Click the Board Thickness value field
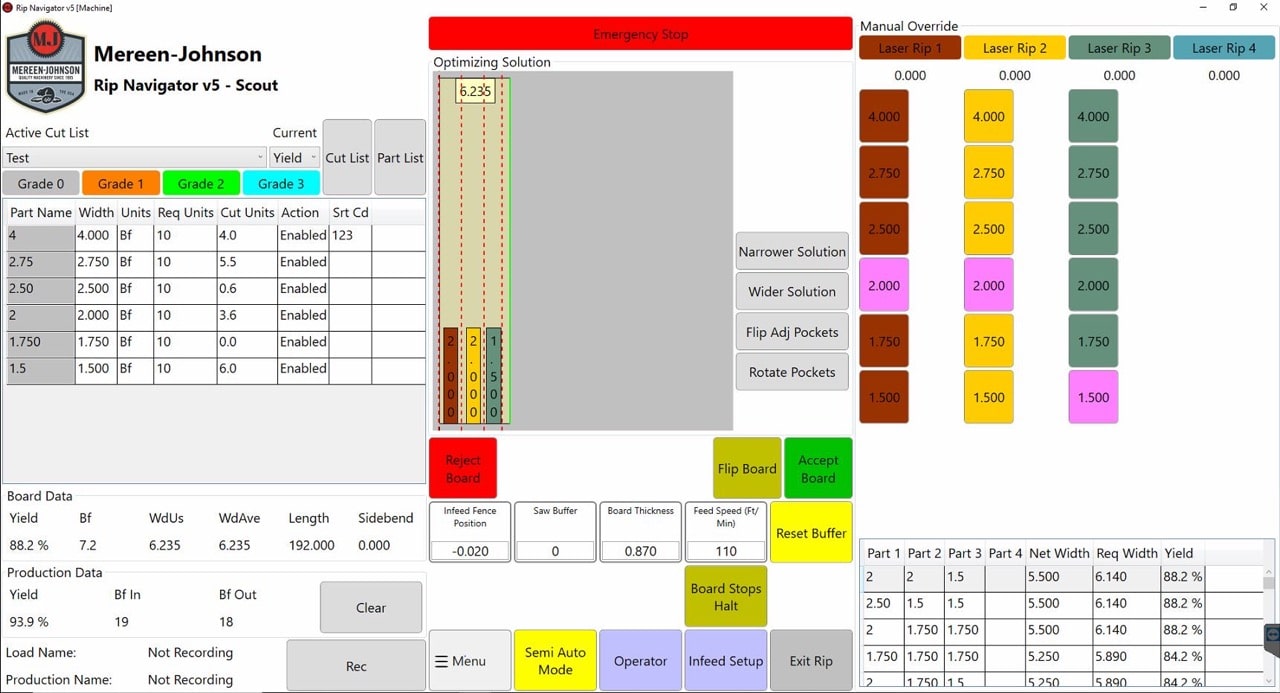Image resolution: width=1280 pixels, height=693 pixels. click(640, 551)
